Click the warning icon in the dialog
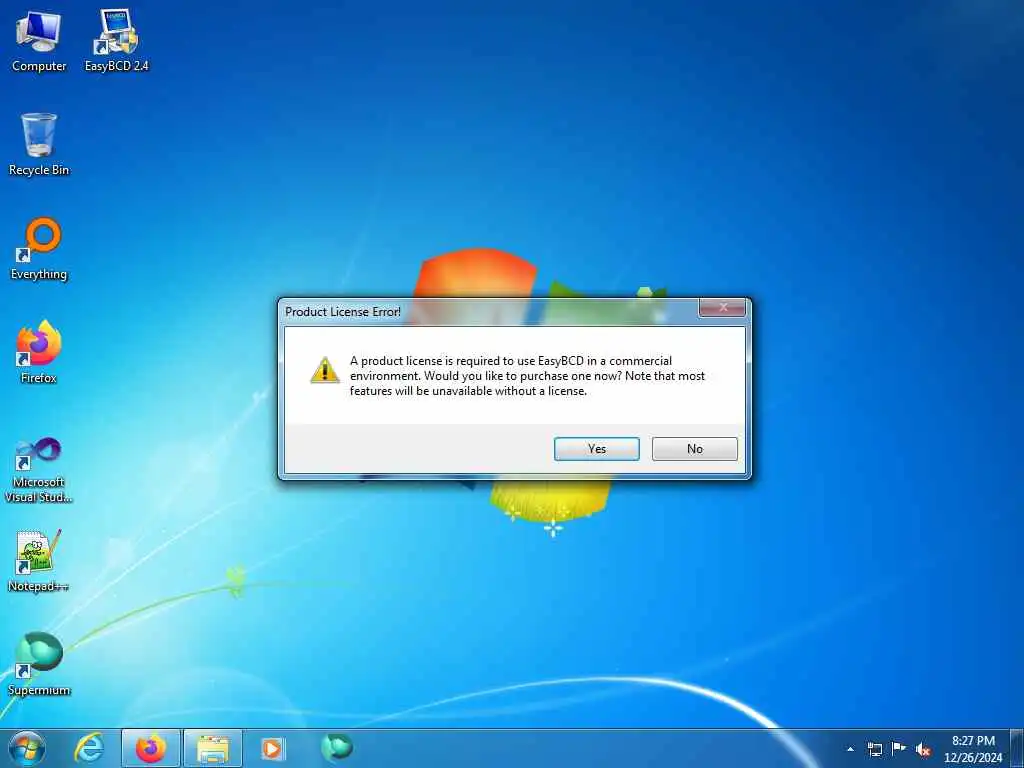The image size is (1024, 768). pos(325,370)
